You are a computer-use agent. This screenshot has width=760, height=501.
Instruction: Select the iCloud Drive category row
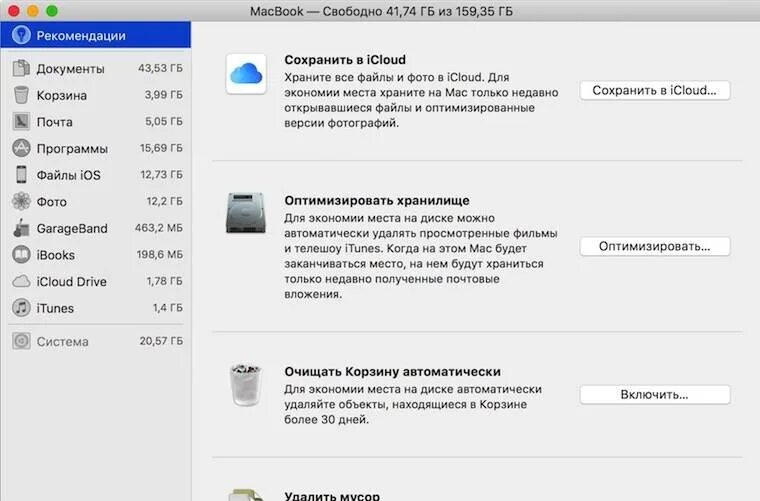point(96,281)
